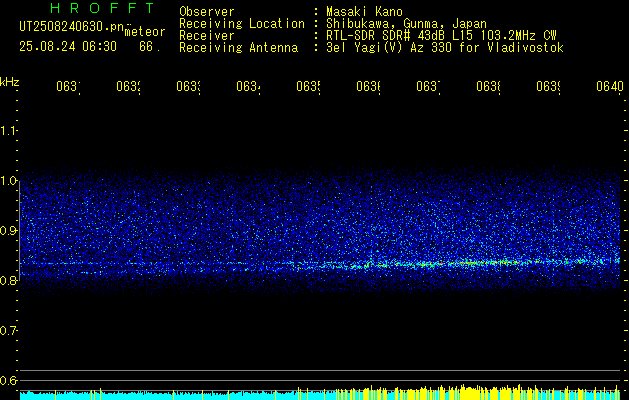
Task: Click the word meteor under the file name
Action: pyautogui.click(x=144, y=32)
